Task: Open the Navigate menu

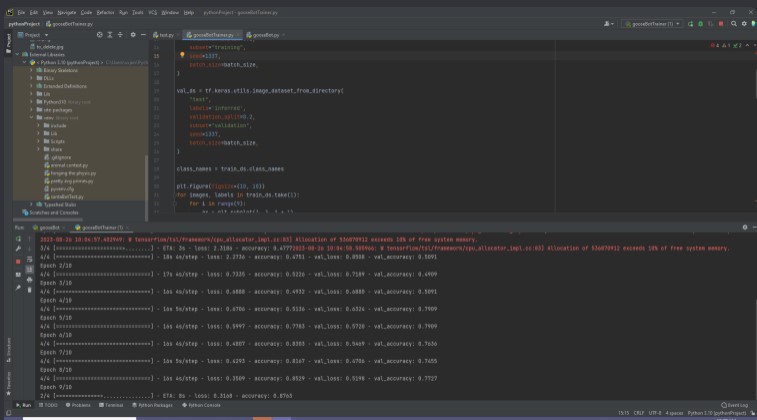Action: (67, 13)
